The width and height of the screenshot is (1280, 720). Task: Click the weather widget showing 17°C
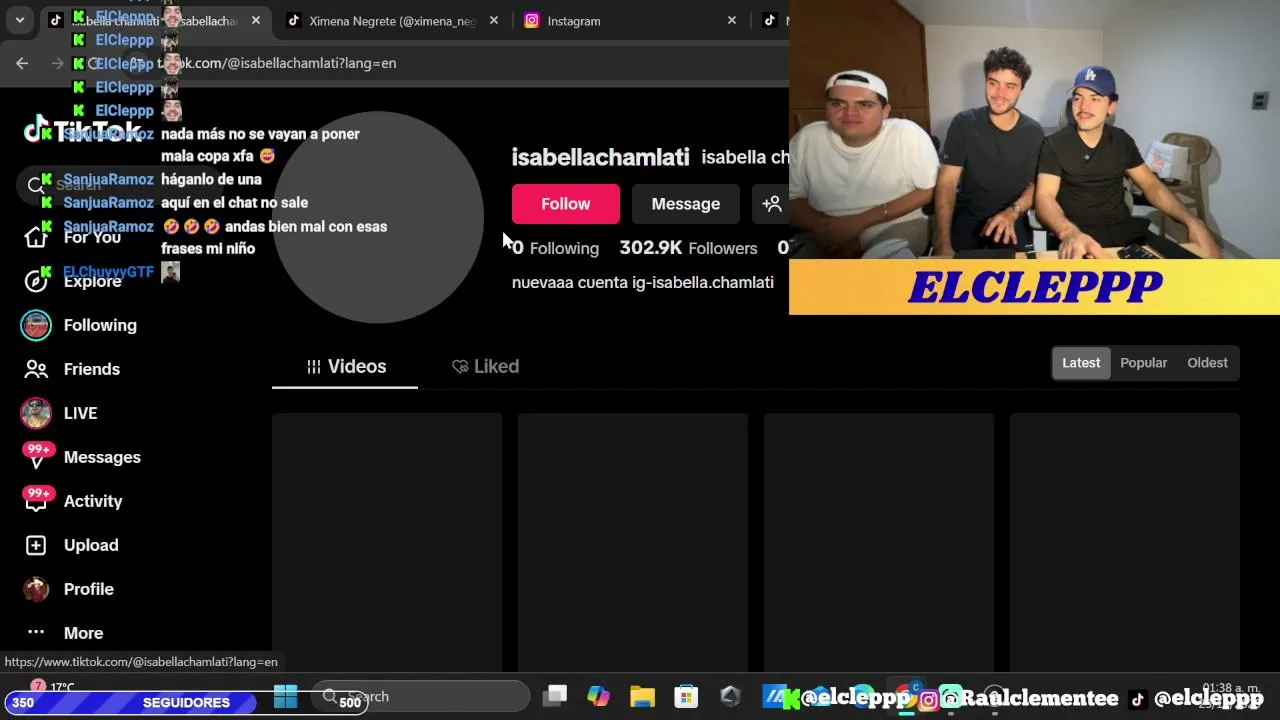point(52,687)
